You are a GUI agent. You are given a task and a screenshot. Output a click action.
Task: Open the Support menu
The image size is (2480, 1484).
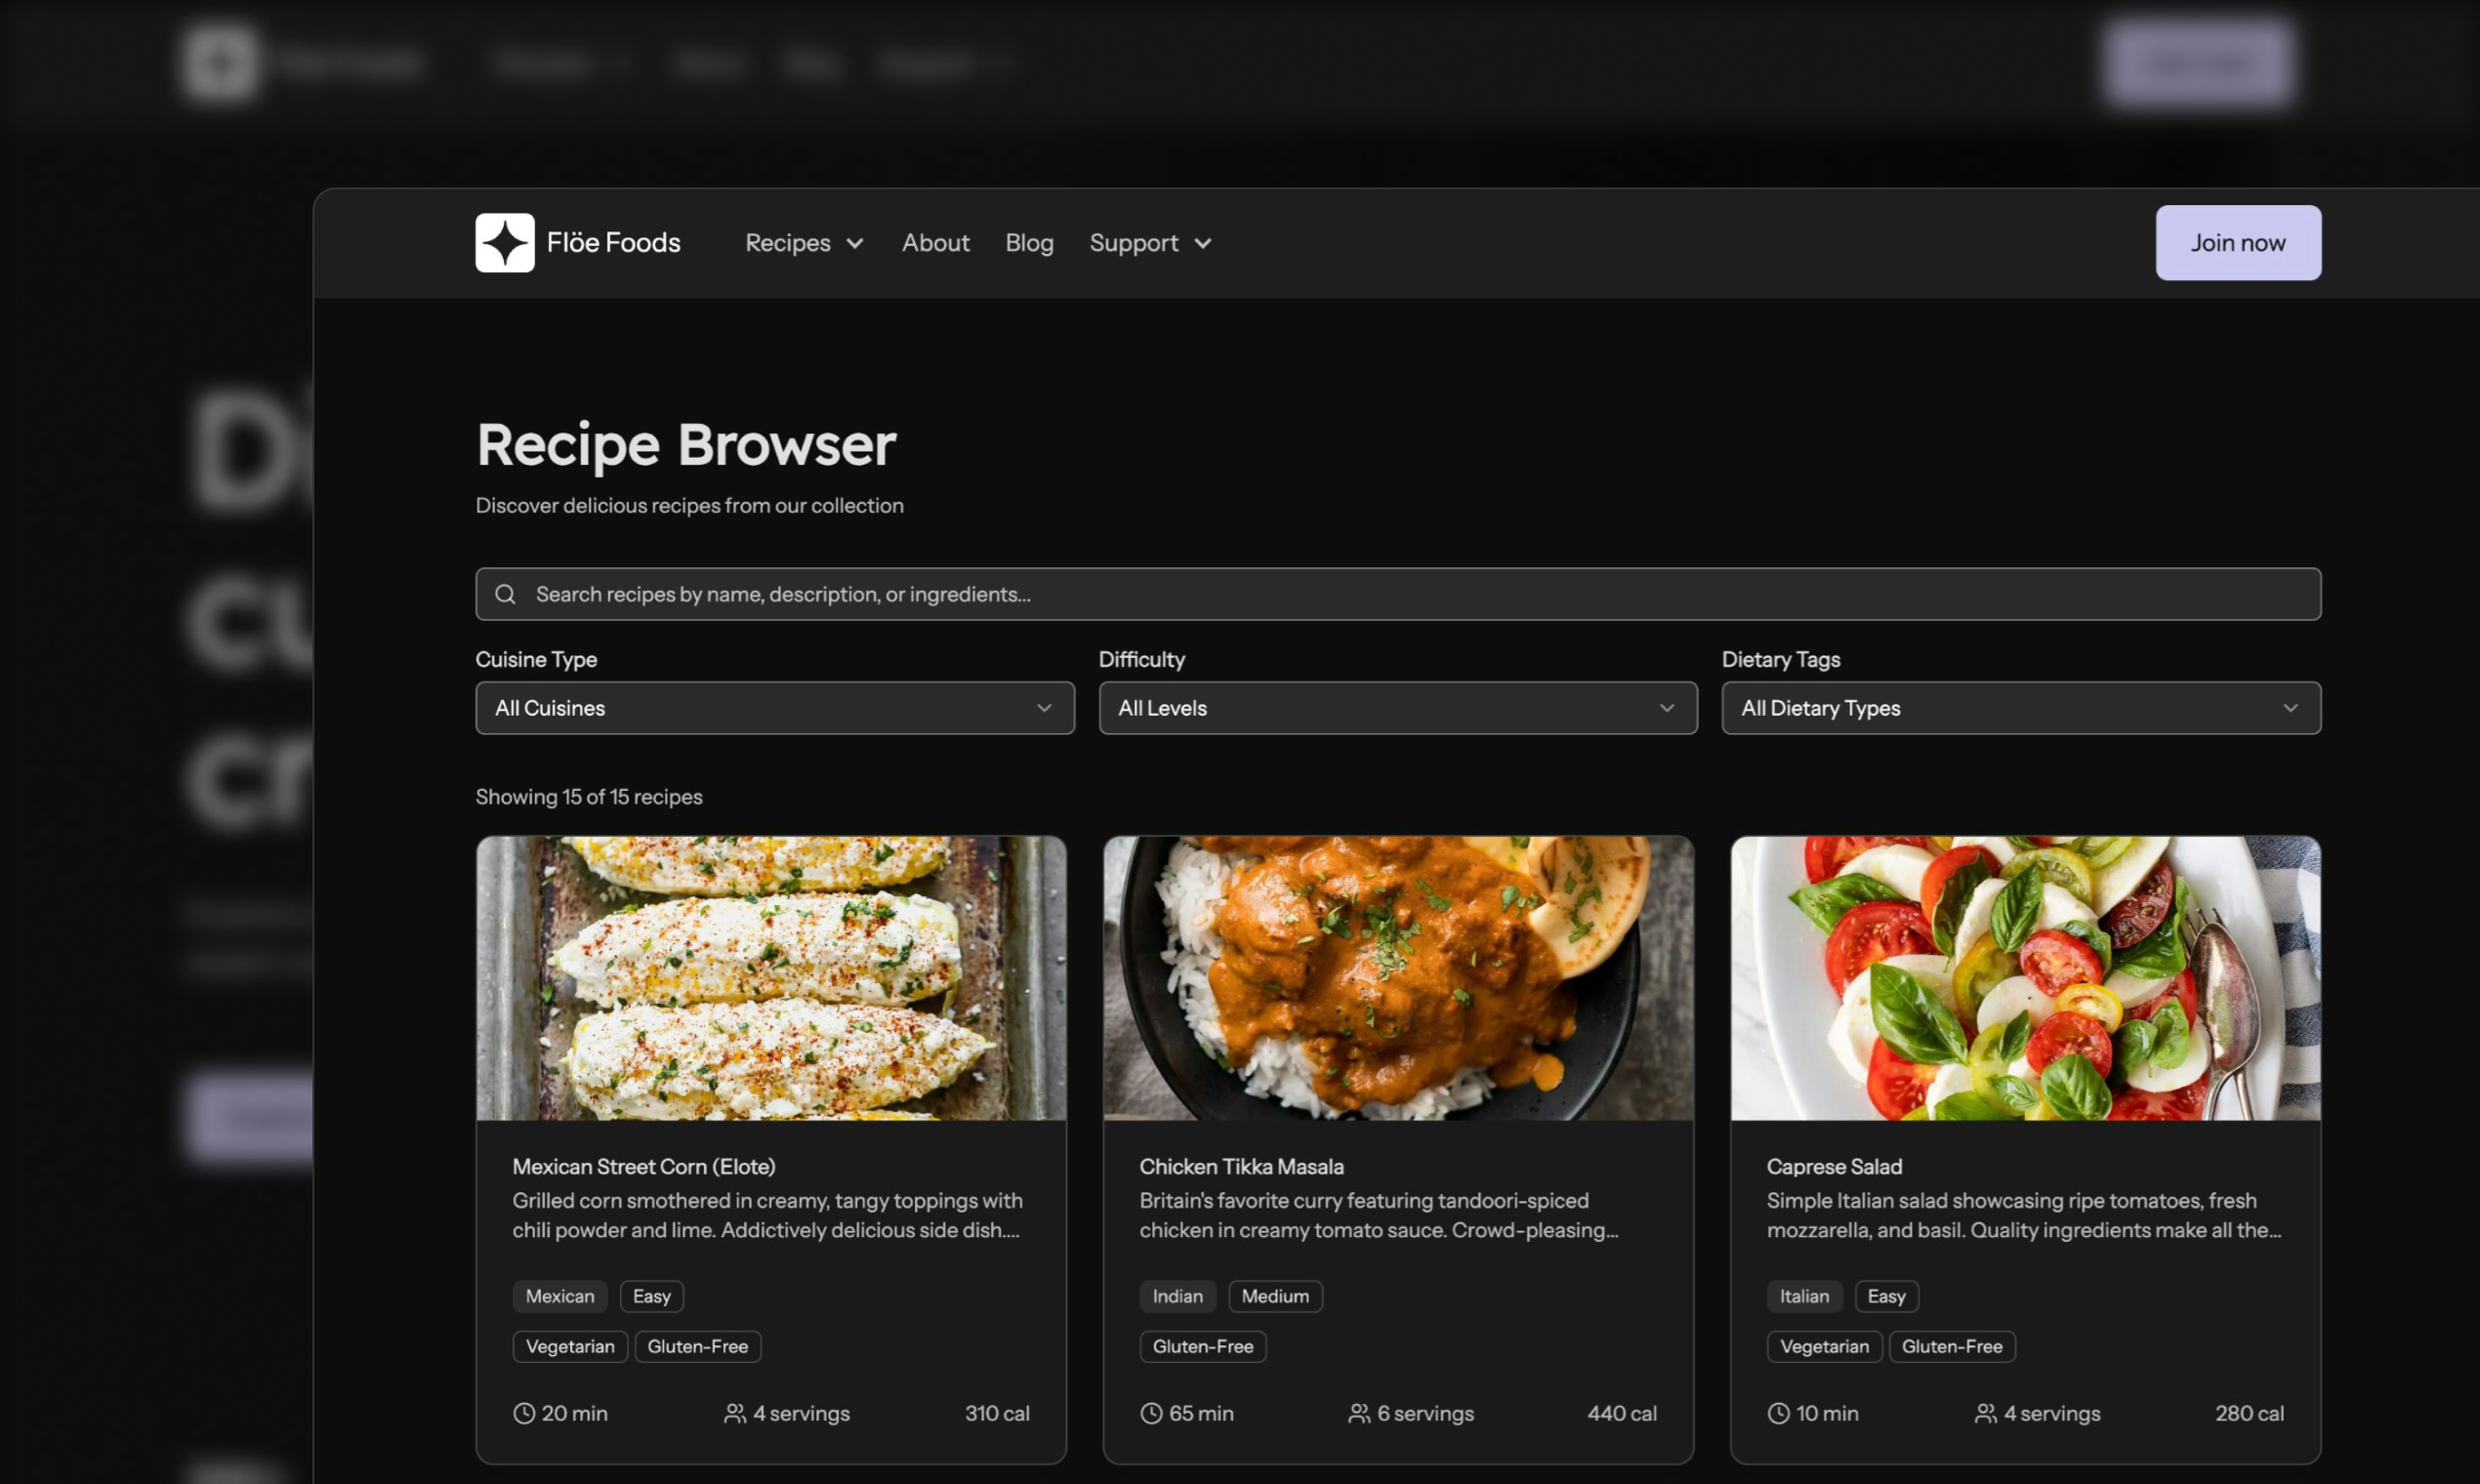[x=1150, y=242]
